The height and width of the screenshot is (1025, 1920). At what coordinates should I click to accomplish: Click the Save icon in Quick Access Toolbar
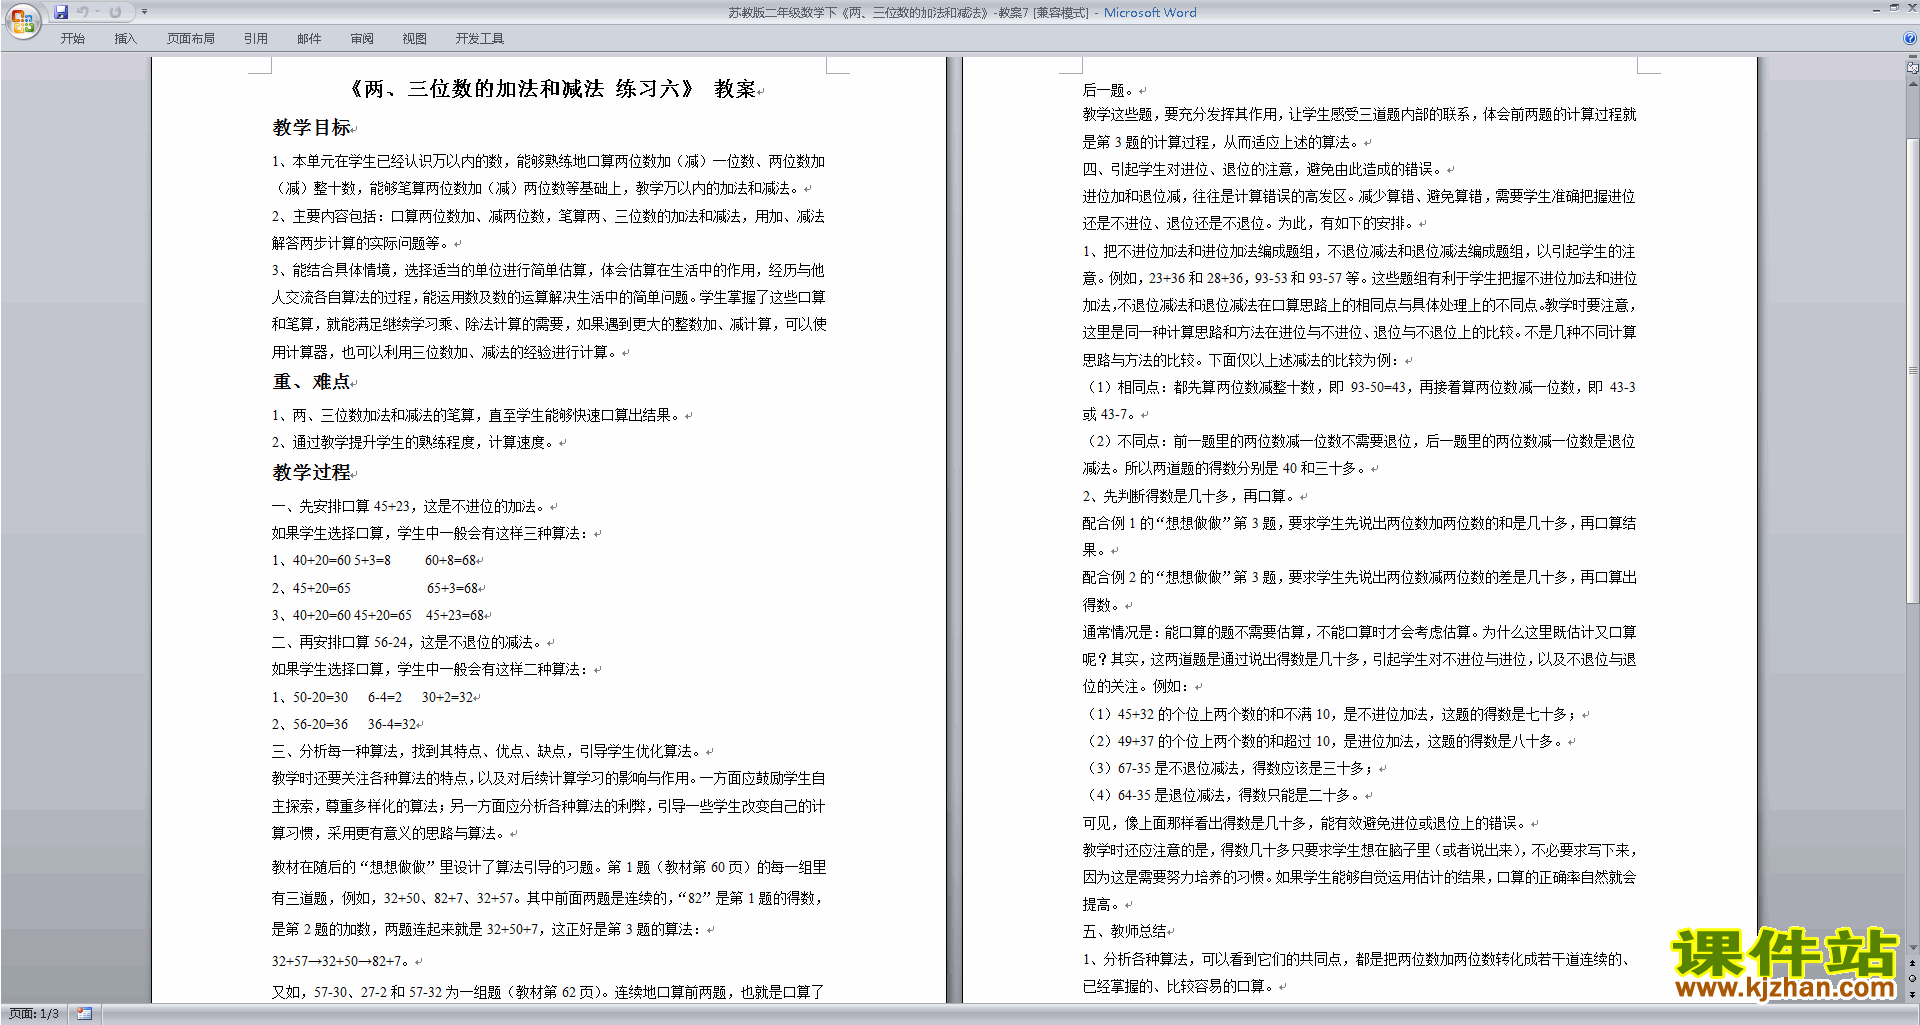(x=61, y=12)
